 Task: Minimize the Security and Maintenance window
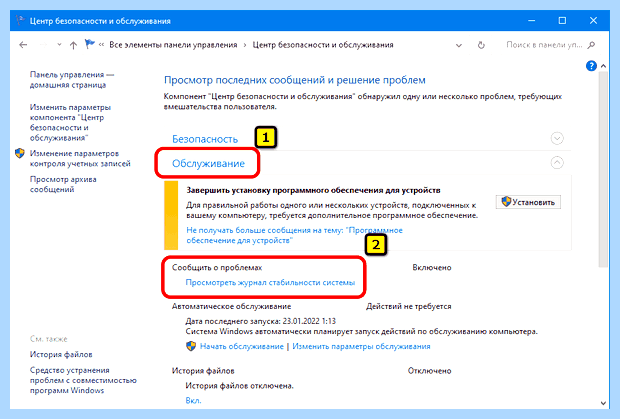point(531,21)
